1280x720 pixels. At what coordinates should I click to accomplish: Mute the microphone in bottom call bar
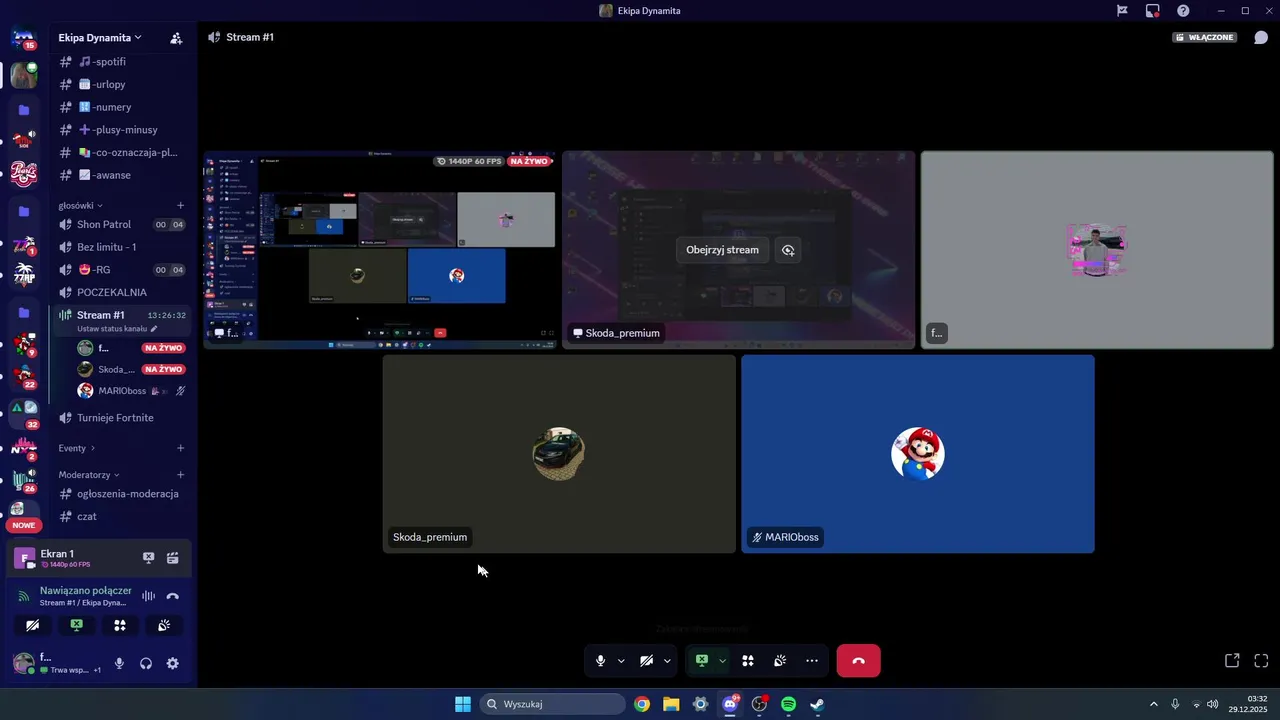pyautogui.click(x=600, y=661)
